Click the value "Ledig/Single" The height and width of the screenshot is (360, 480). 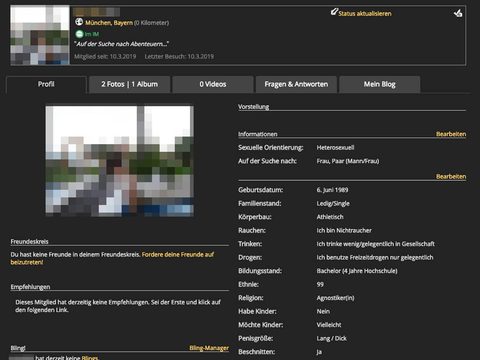pos(333,203)
